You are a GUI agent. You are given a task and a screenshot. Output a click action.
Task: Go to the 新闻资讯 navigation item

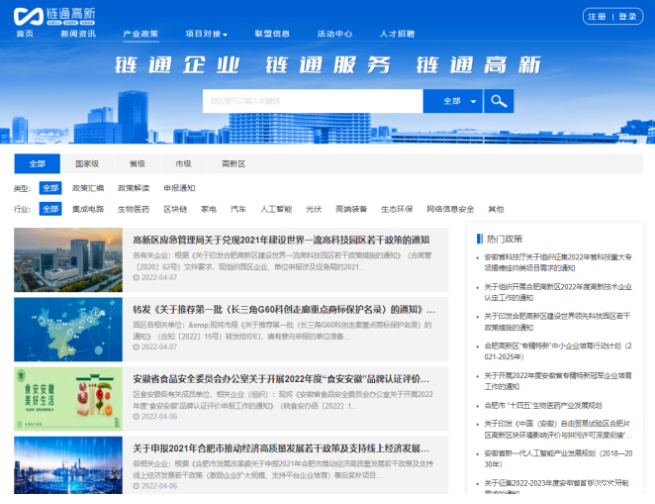pos(78,34)
